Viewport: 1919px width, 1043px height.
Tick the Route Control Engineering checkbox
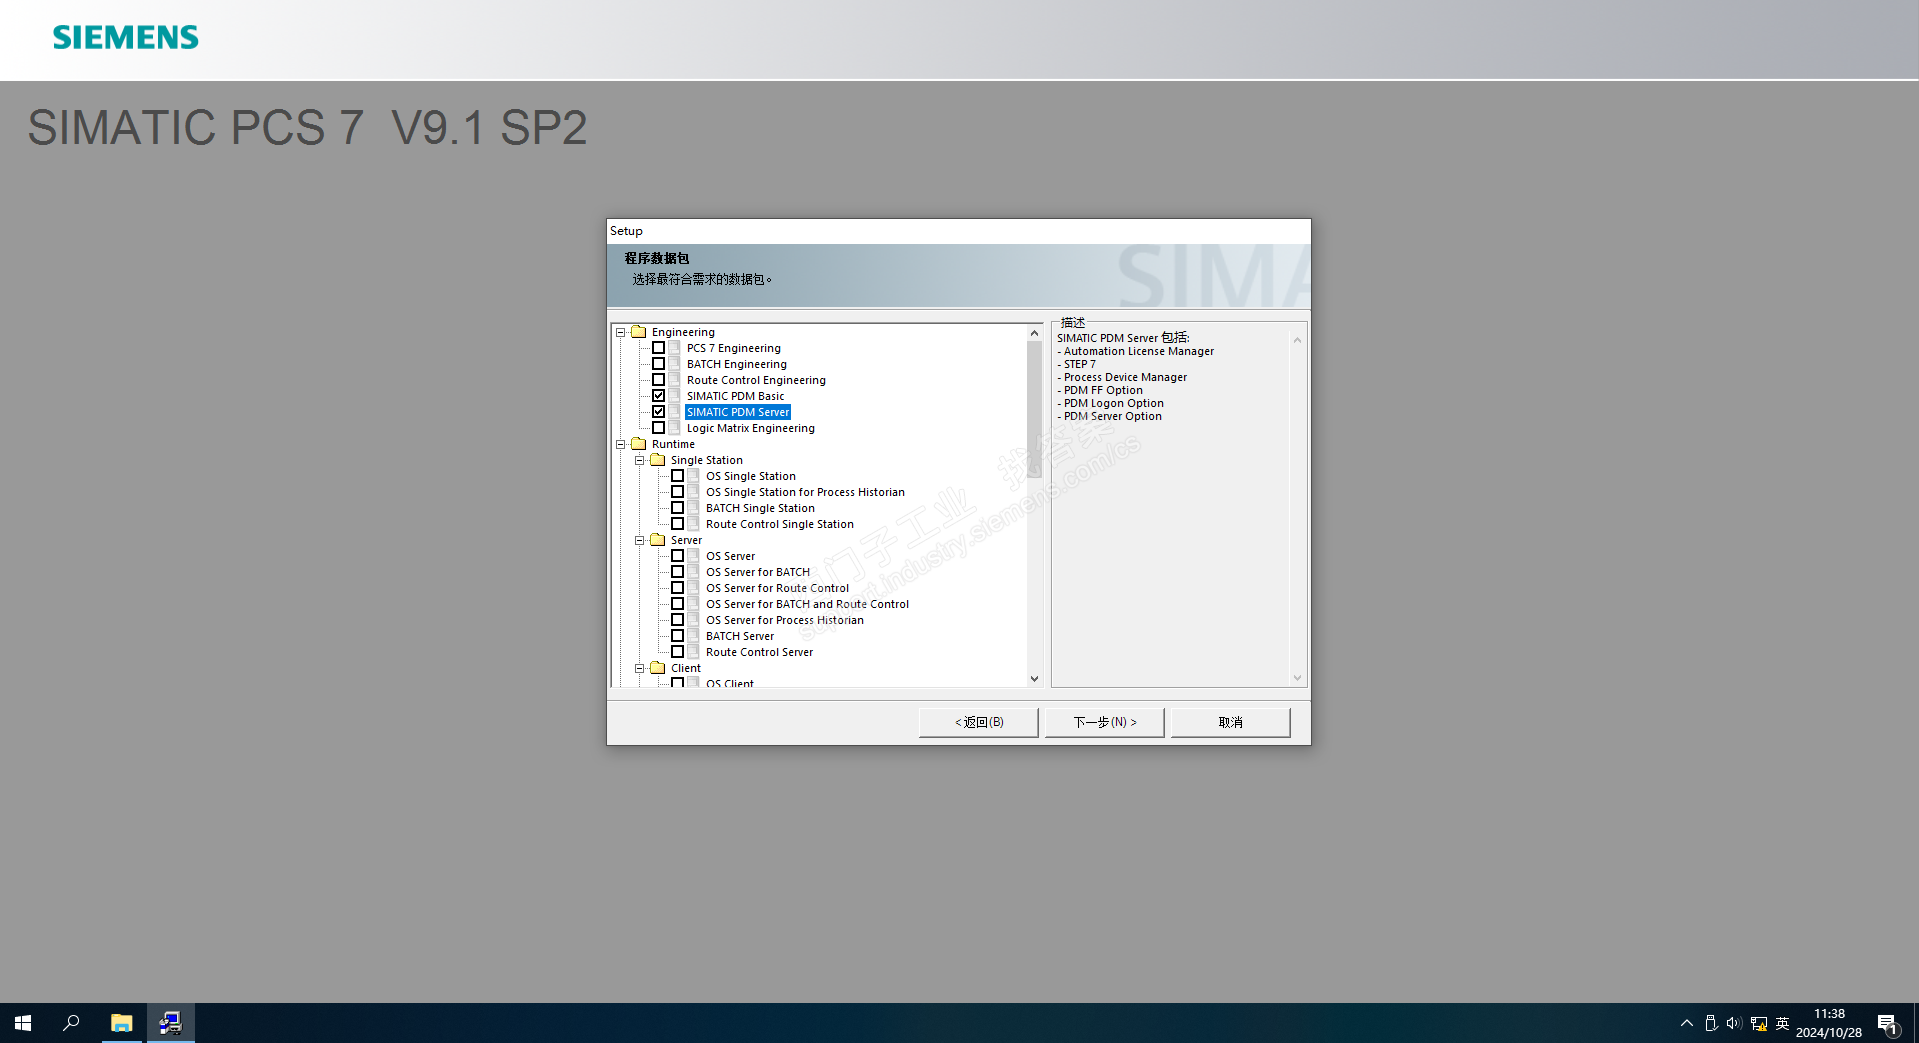pos(659,380)
